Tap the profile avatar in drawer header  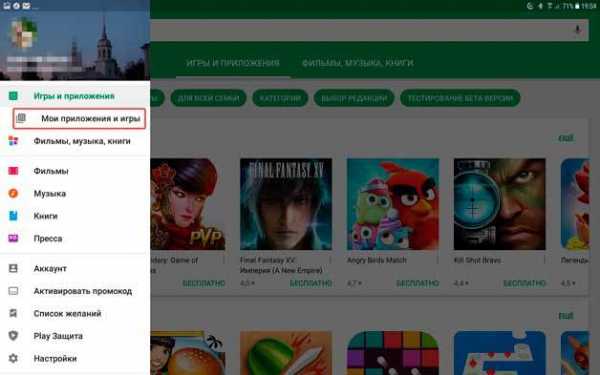23,34
